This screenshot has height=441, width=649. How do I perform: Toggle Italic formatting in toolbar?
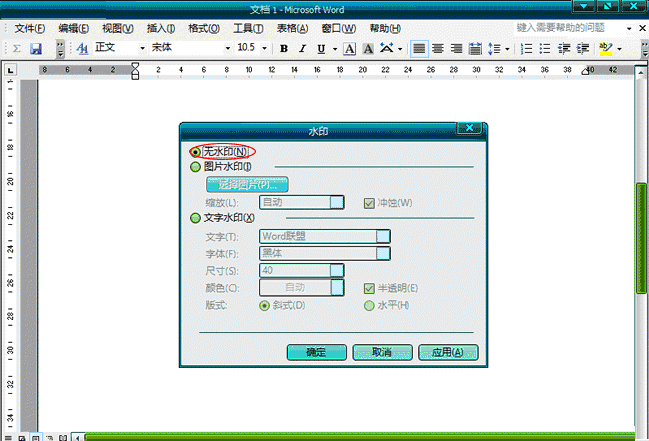click(303, 48)
